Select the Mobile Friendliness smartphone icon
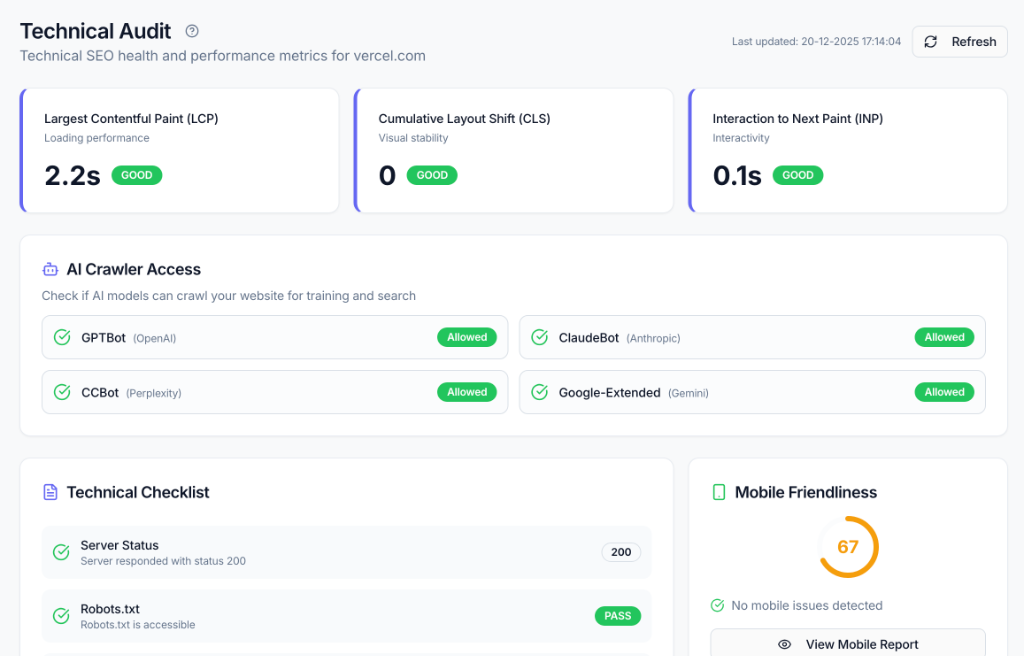 point(717,492)
